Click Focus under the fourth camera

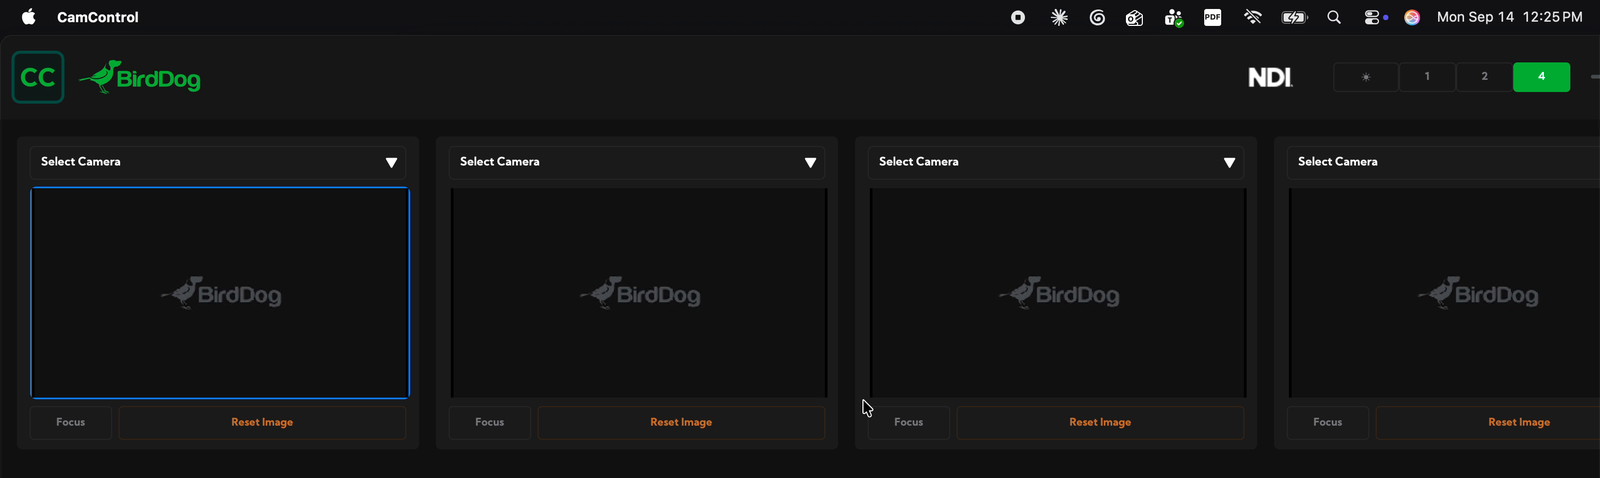pyautogui.click(x=1328, y=422)
